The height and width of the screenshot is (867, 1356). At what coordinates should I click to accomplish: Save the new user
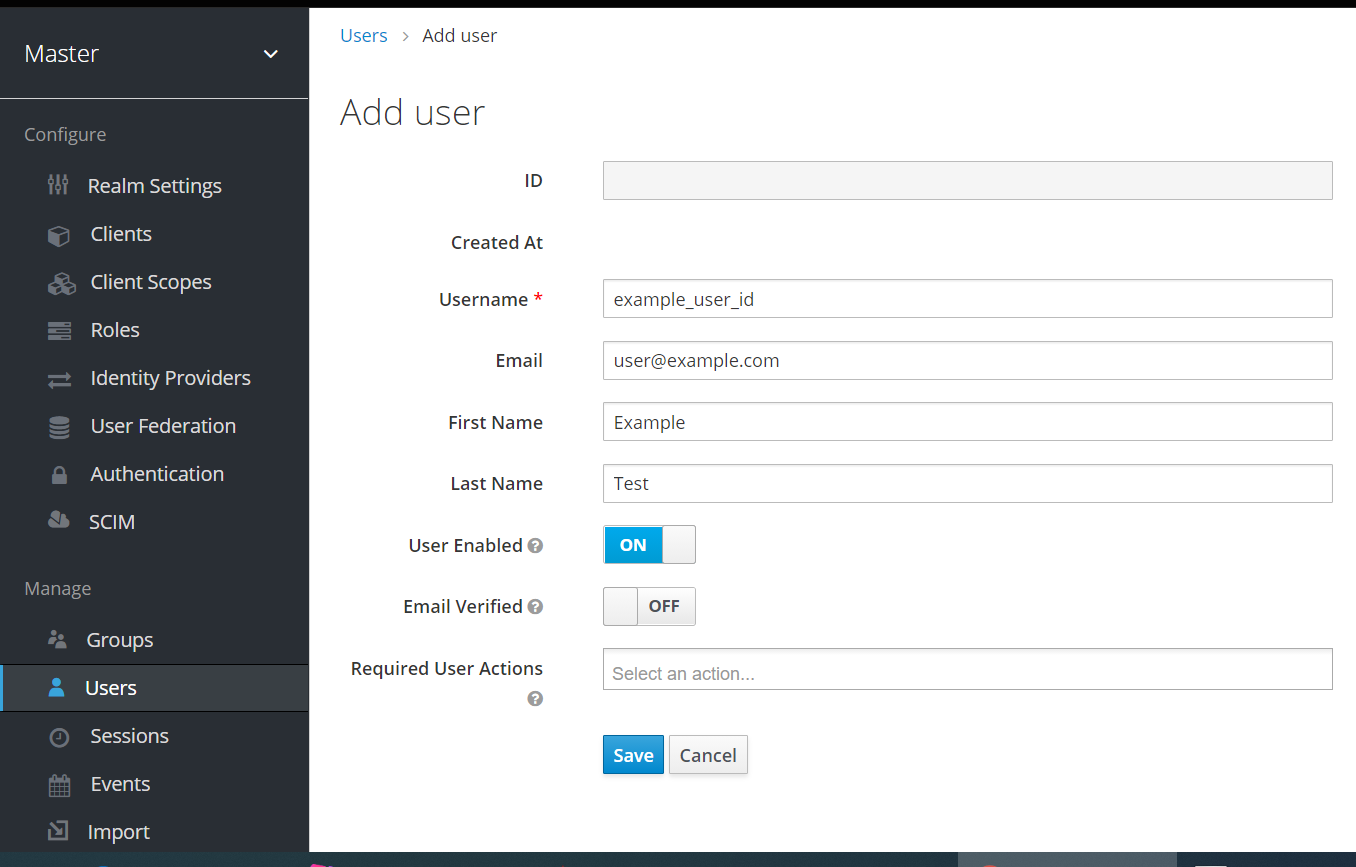point(632,754)
